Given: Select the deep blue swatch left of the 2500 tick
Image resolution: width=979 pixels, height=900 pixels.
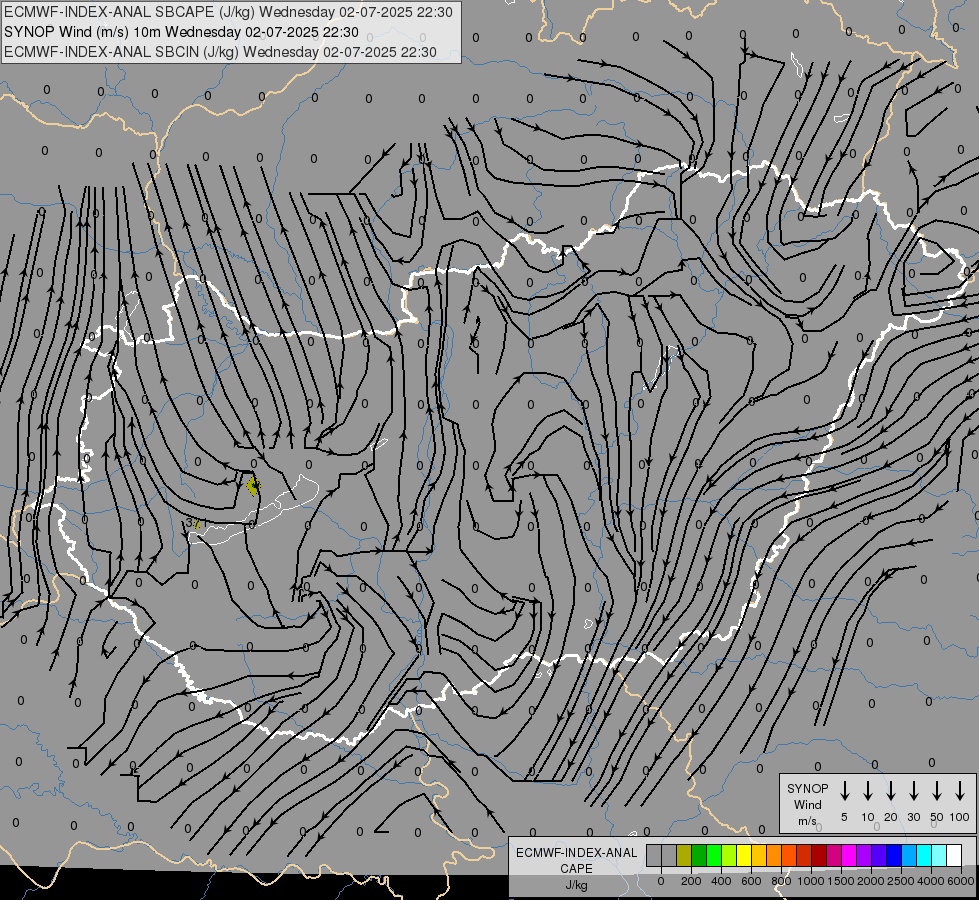Looking at the screenshot, I should [x=893, y=855].
